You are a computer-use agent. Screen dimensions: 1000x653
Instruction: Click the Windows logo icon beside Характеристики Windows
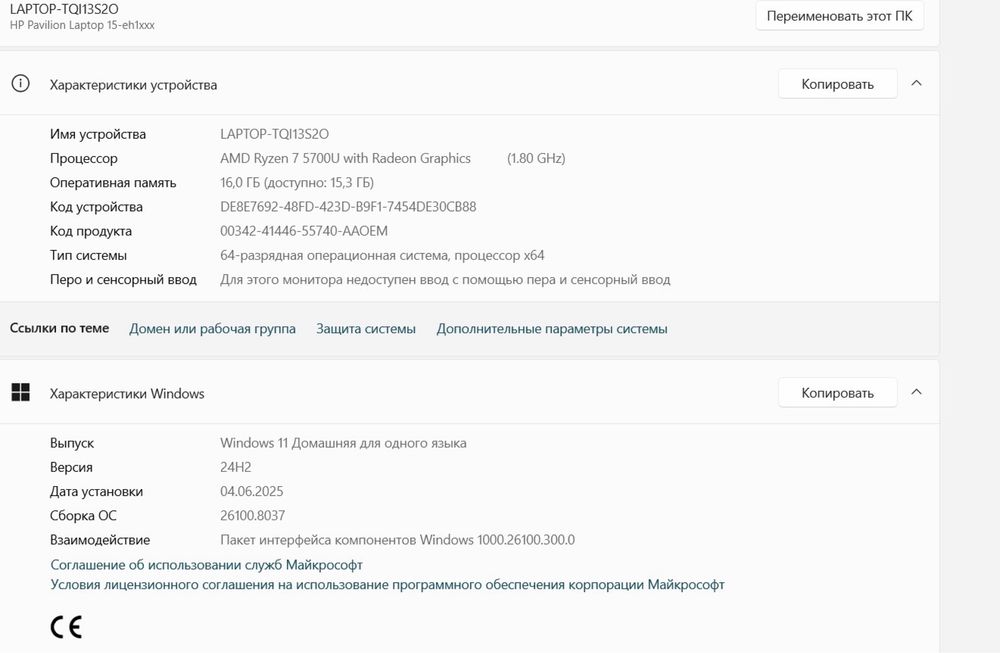20,392
